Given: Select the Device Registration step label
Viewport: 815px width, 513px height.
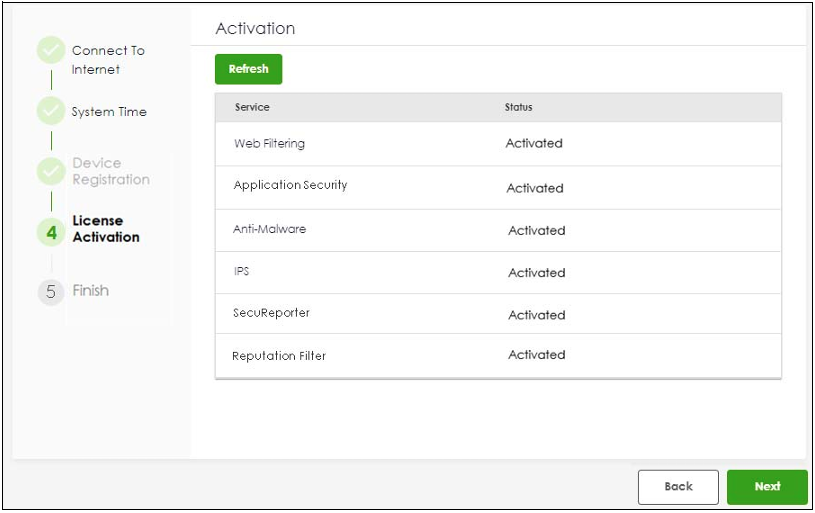Looking at the screenshot, I should tap(111, 171).
